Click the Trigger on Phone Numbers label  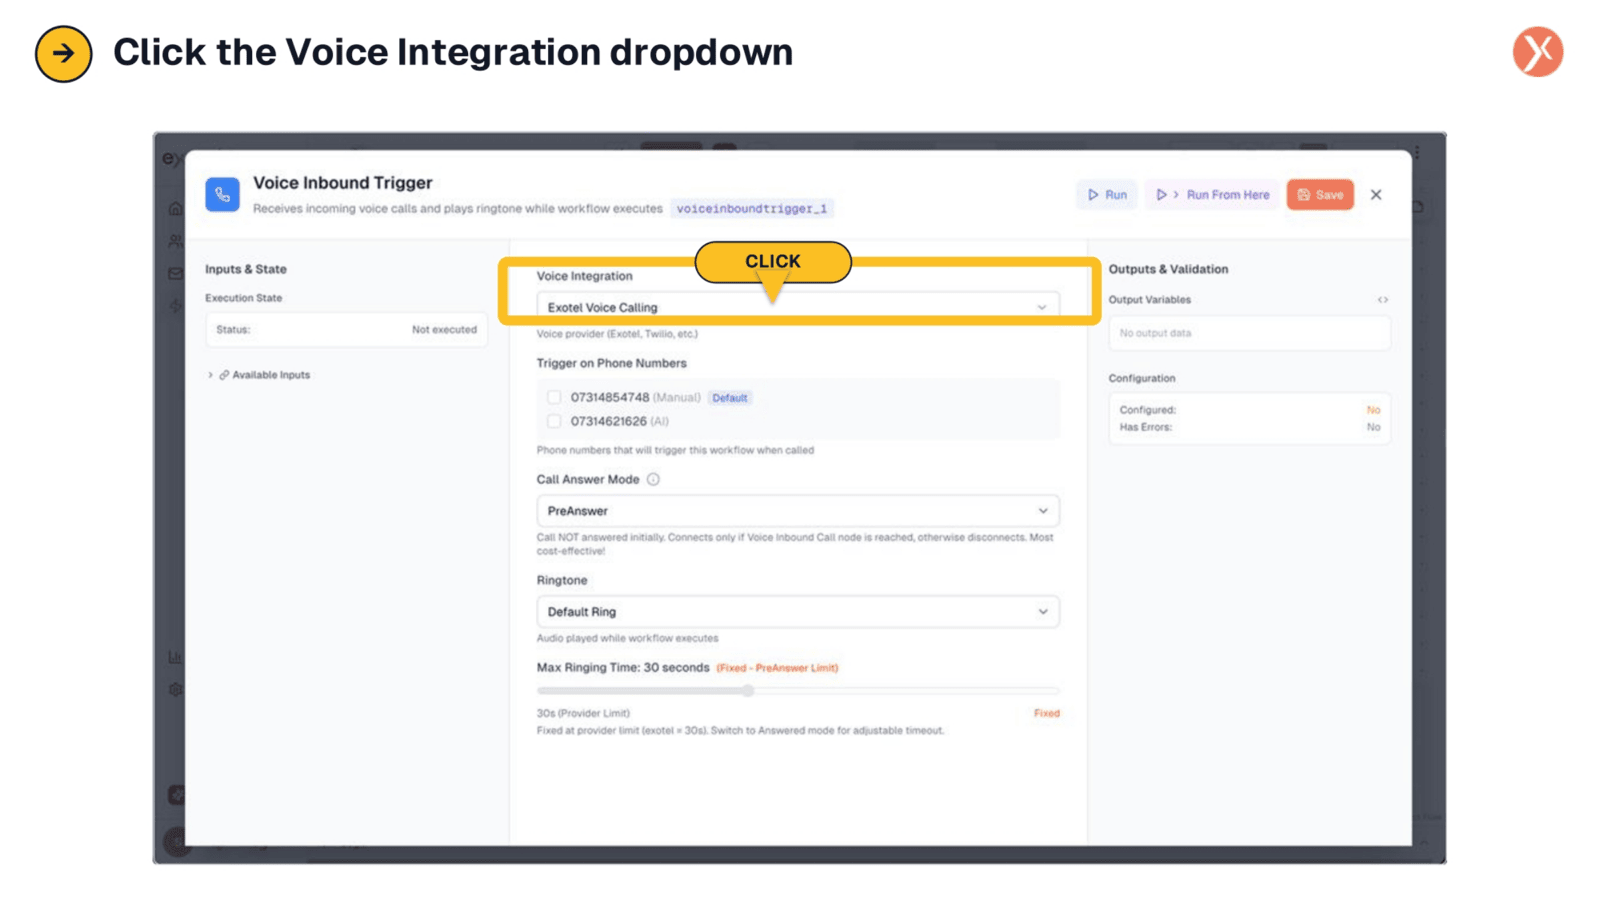click(612, 363)
